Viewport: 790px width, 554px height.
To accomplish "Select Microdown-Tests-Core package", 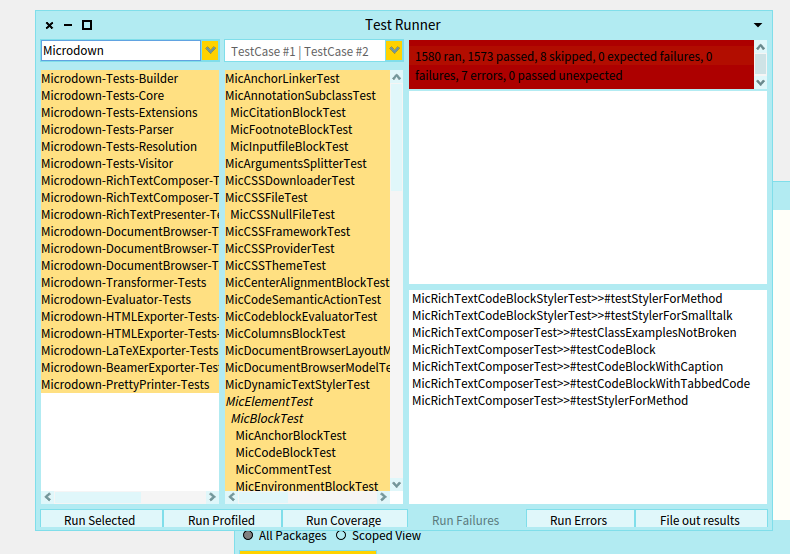I will coord(130,96).
